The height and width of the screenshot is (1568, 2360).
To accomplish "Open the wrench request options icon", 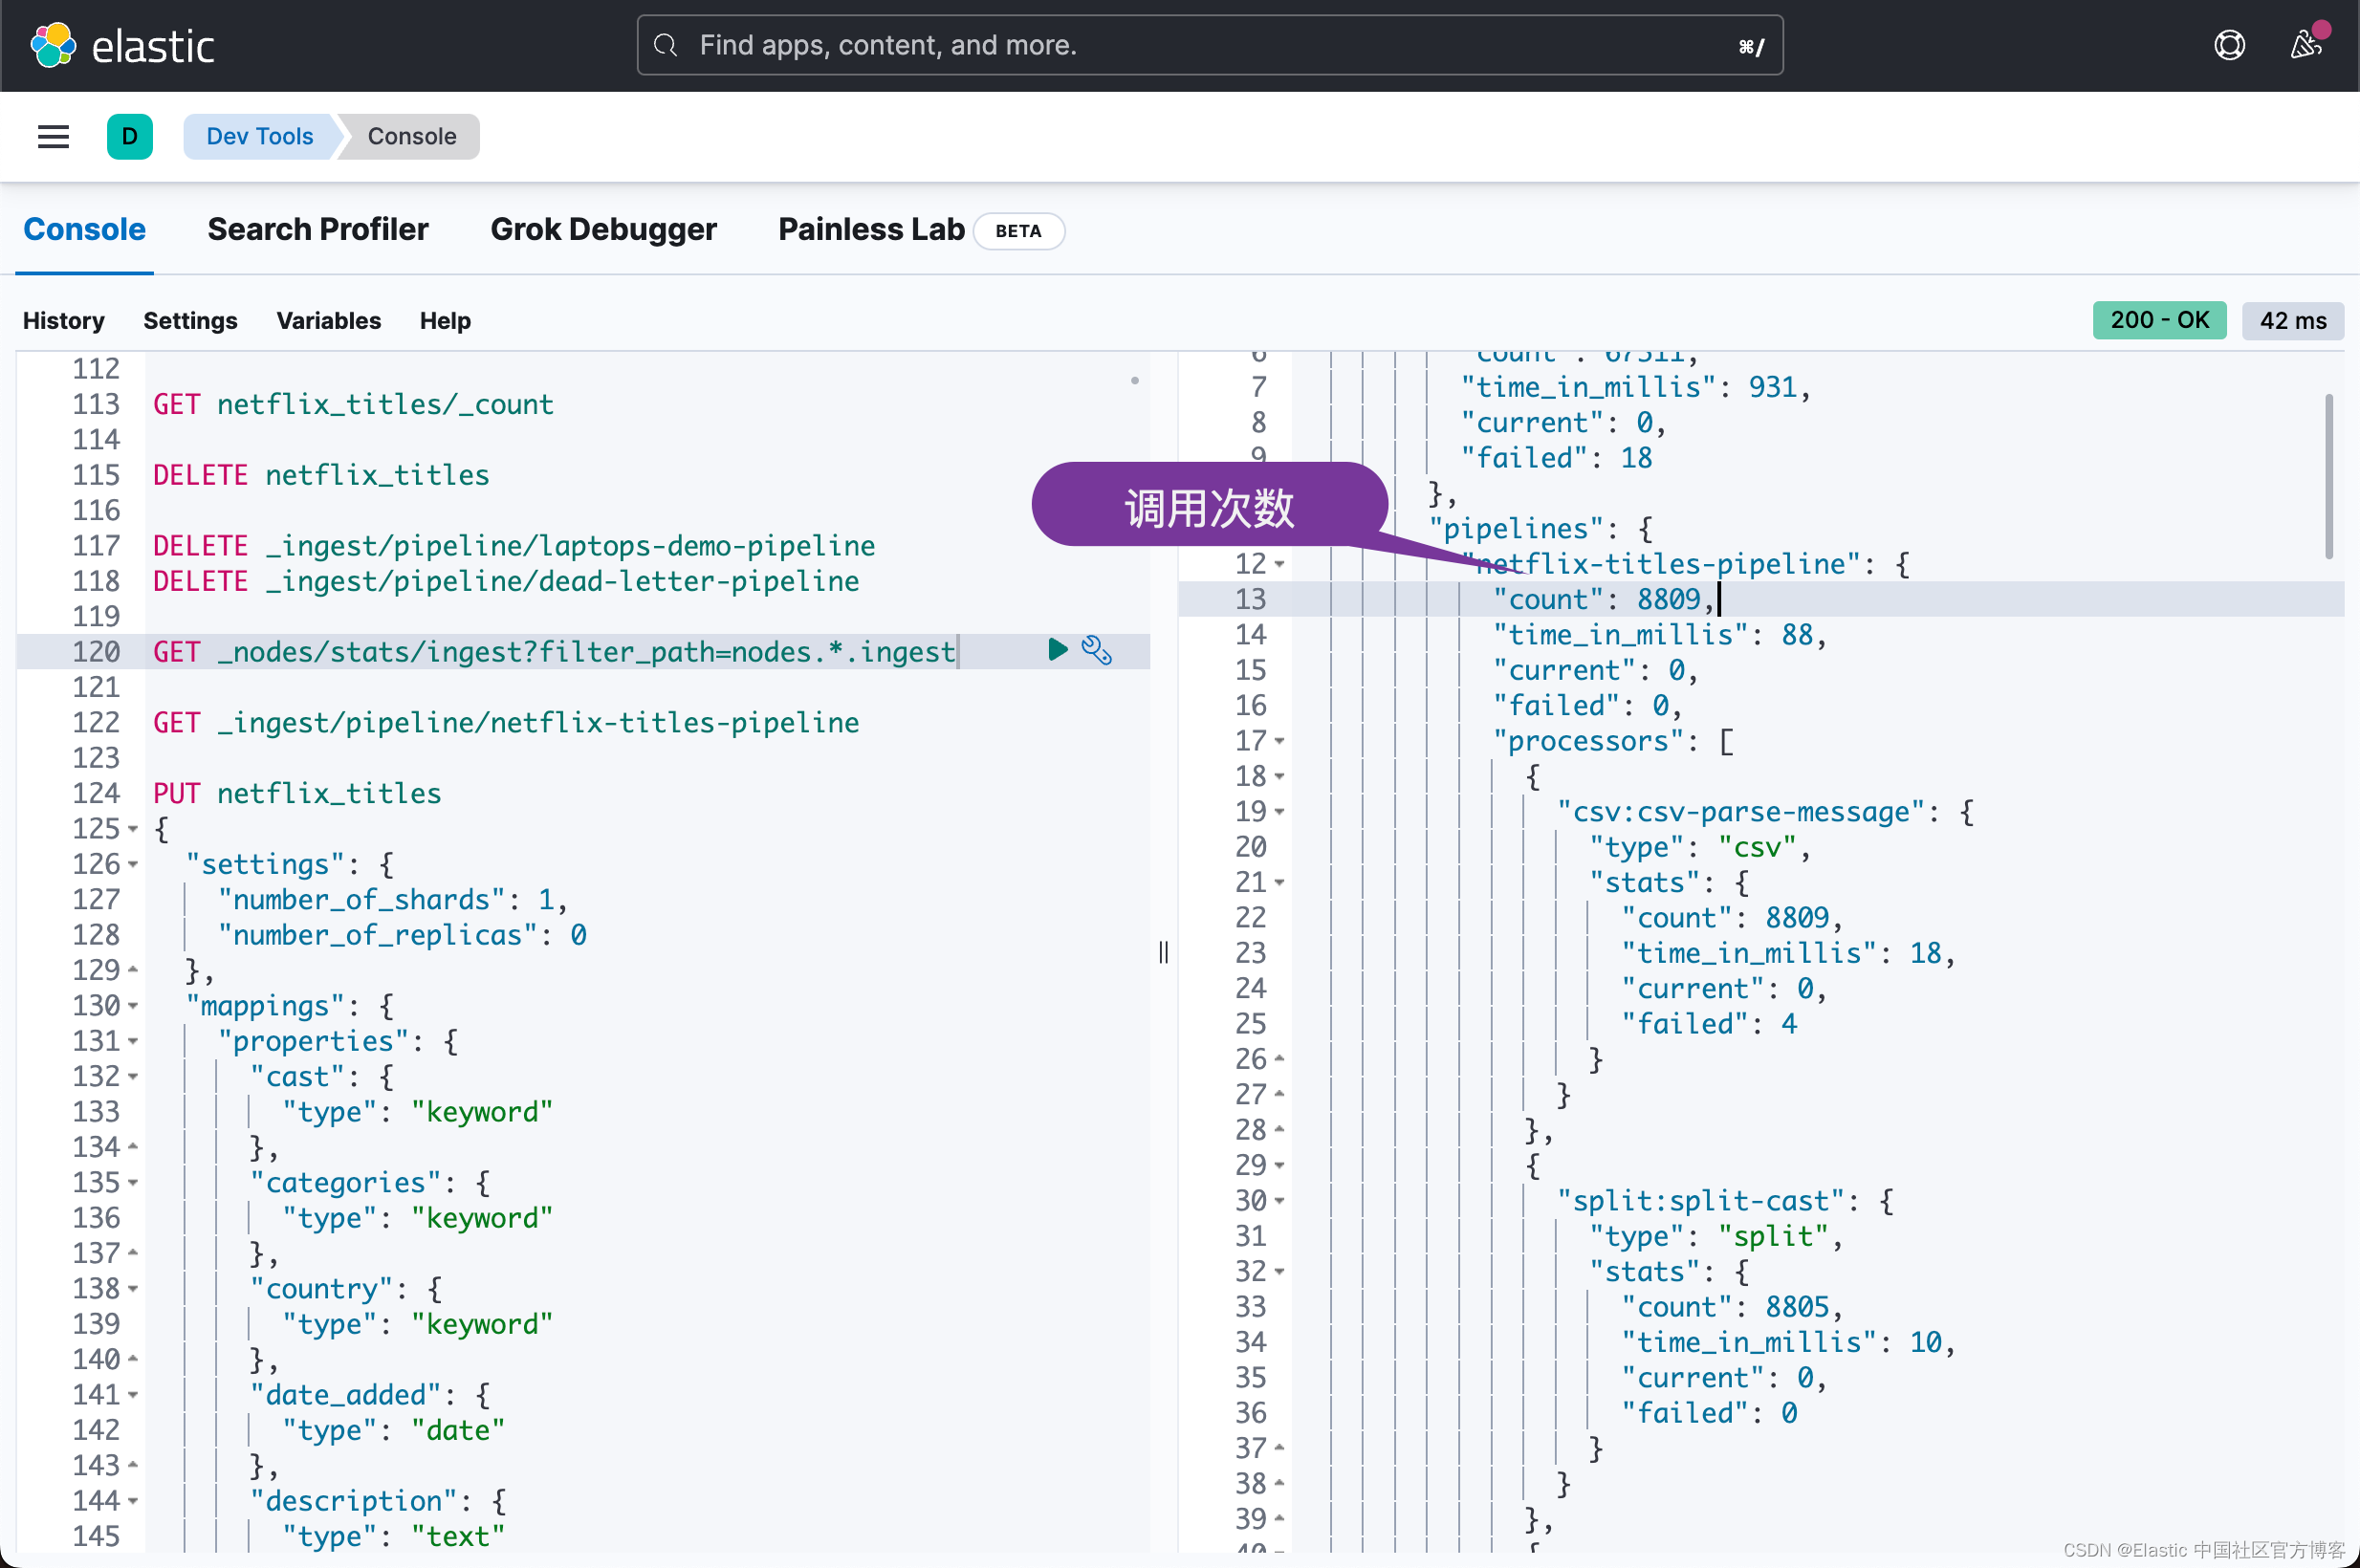I will pyautogui.click(x=1097, y=650).
